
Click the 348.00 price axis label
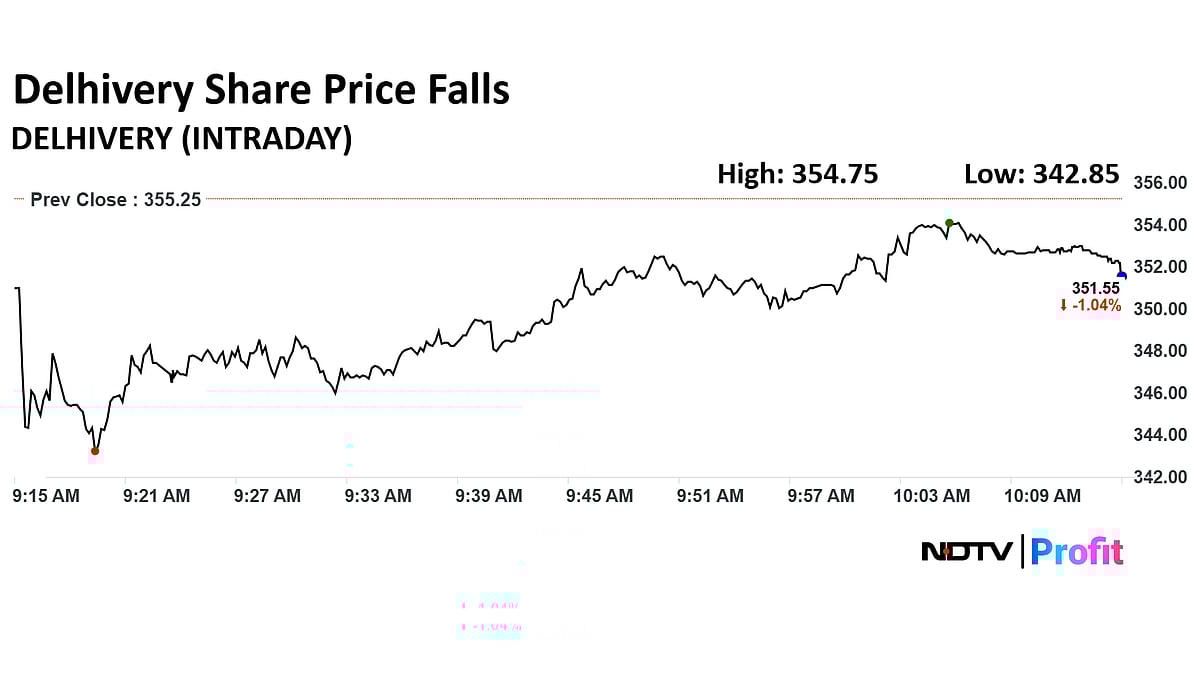(x=1159, y=351)
